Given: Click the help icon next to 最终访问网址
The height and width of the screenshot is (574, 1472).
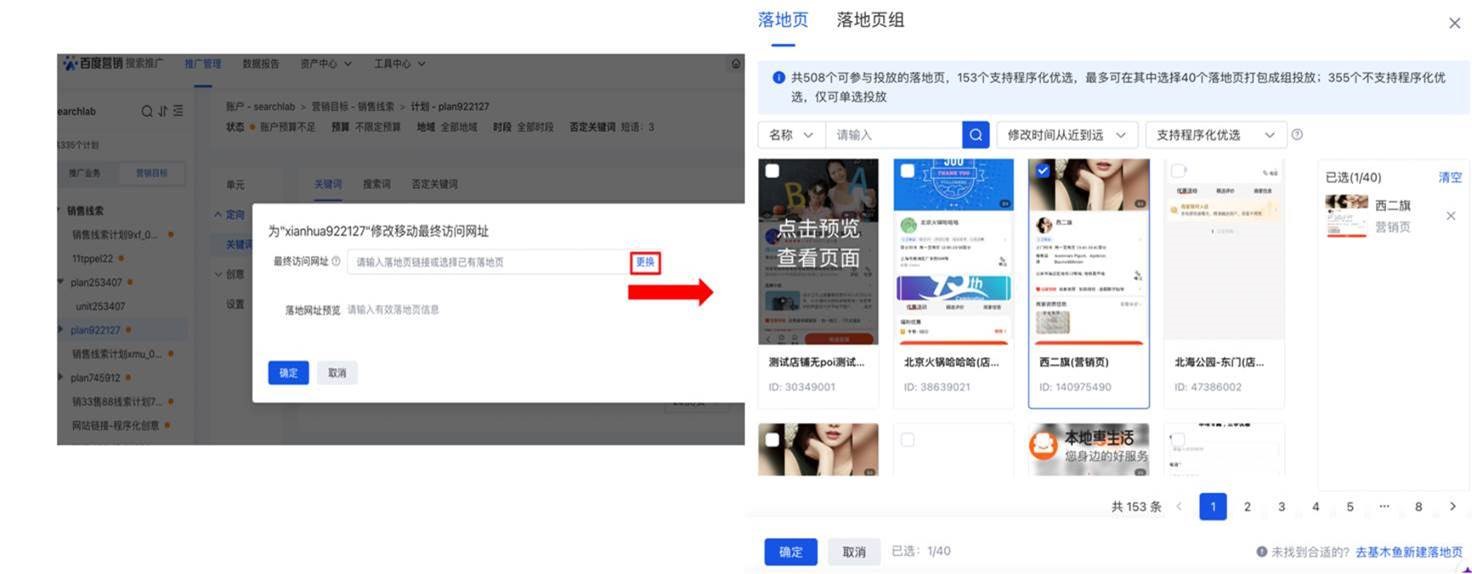Looking at the screenshot, I should [336, 262].
